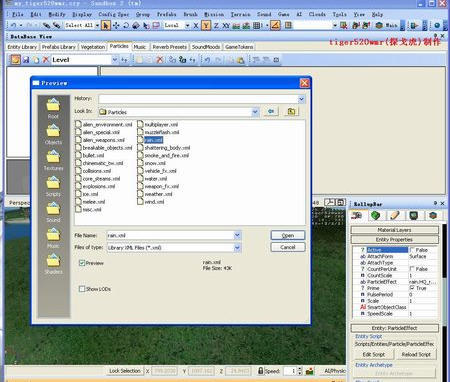Expand the History dropdown
Viewport: 450px width, 382px height.
tap(301, 99)
